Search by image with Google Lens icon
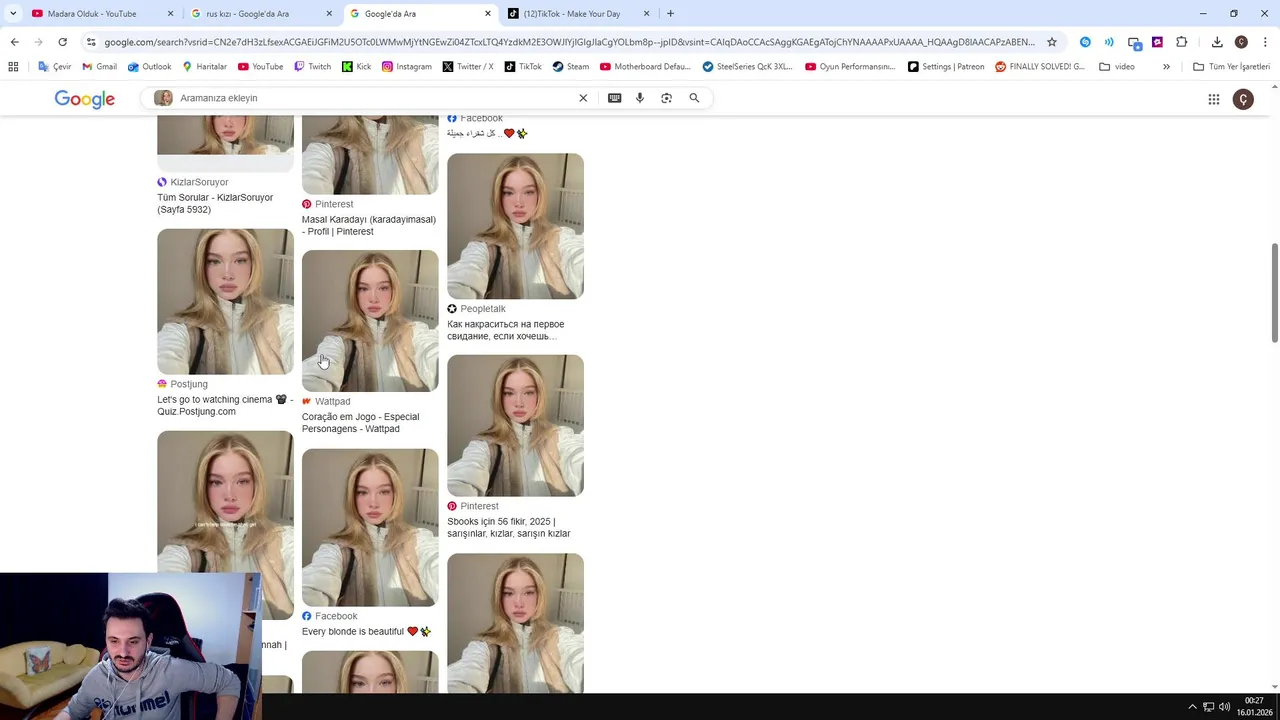This screenshot has height=720, width=1280. click(x=667, y=98)
